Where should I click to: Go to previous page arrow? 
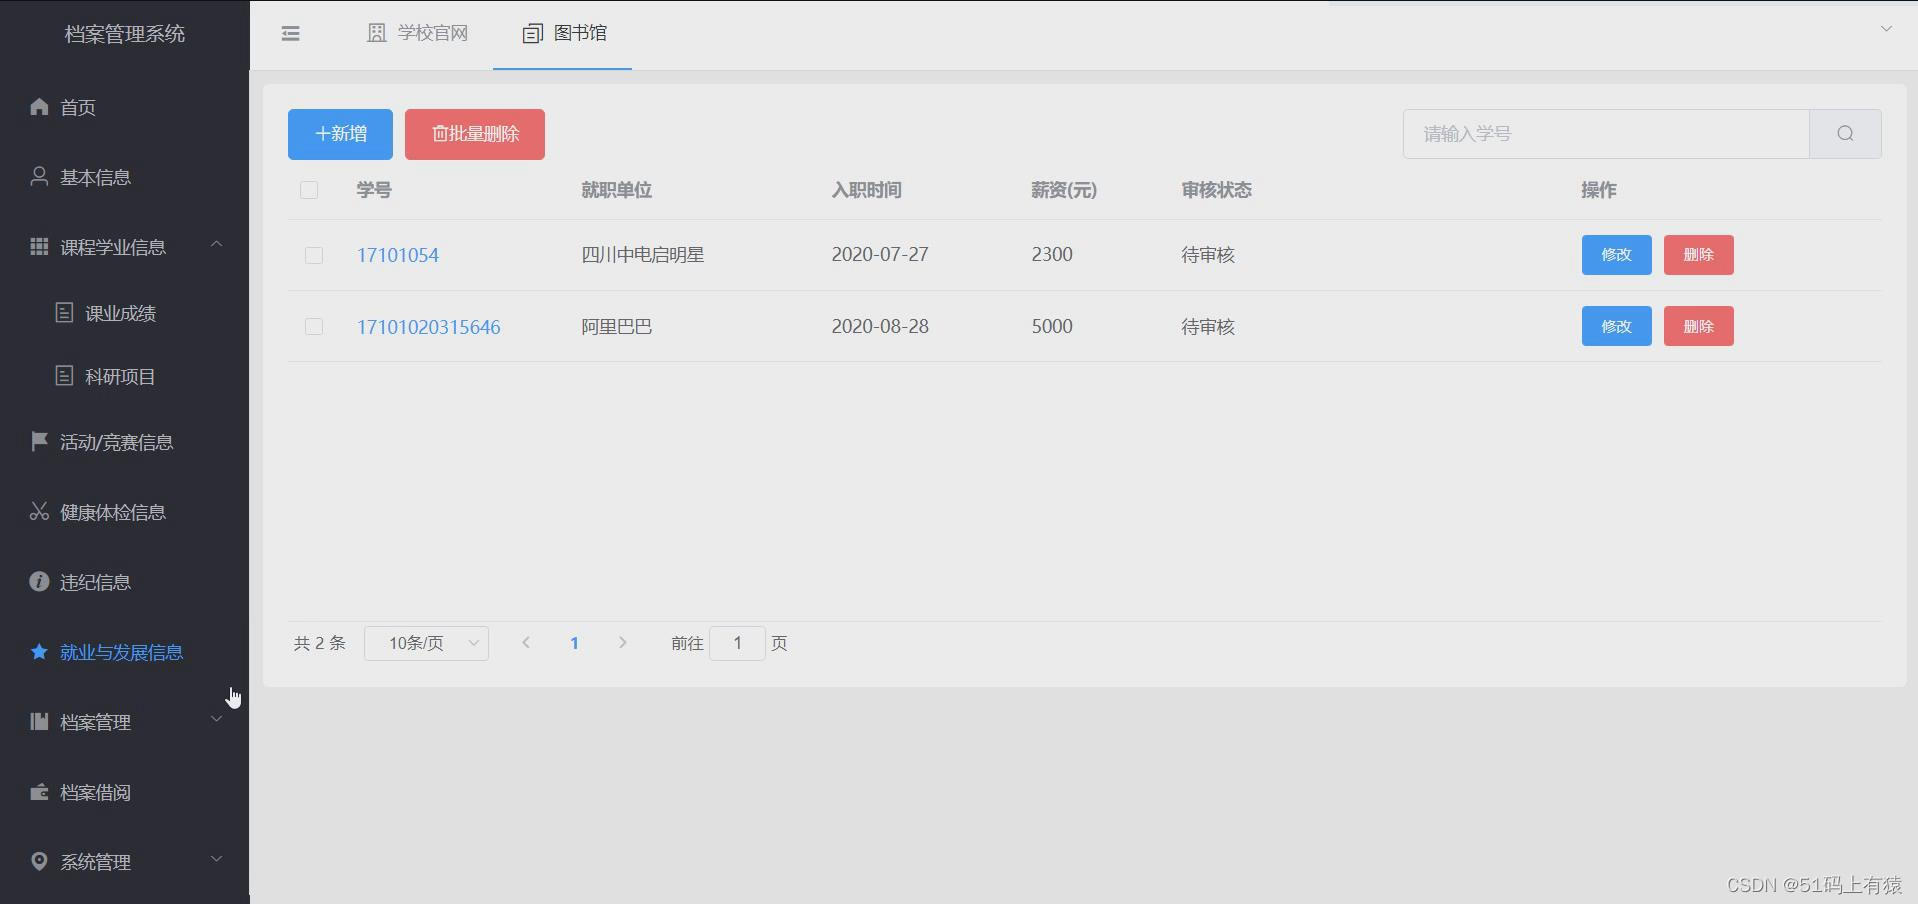tap(526, 643)
